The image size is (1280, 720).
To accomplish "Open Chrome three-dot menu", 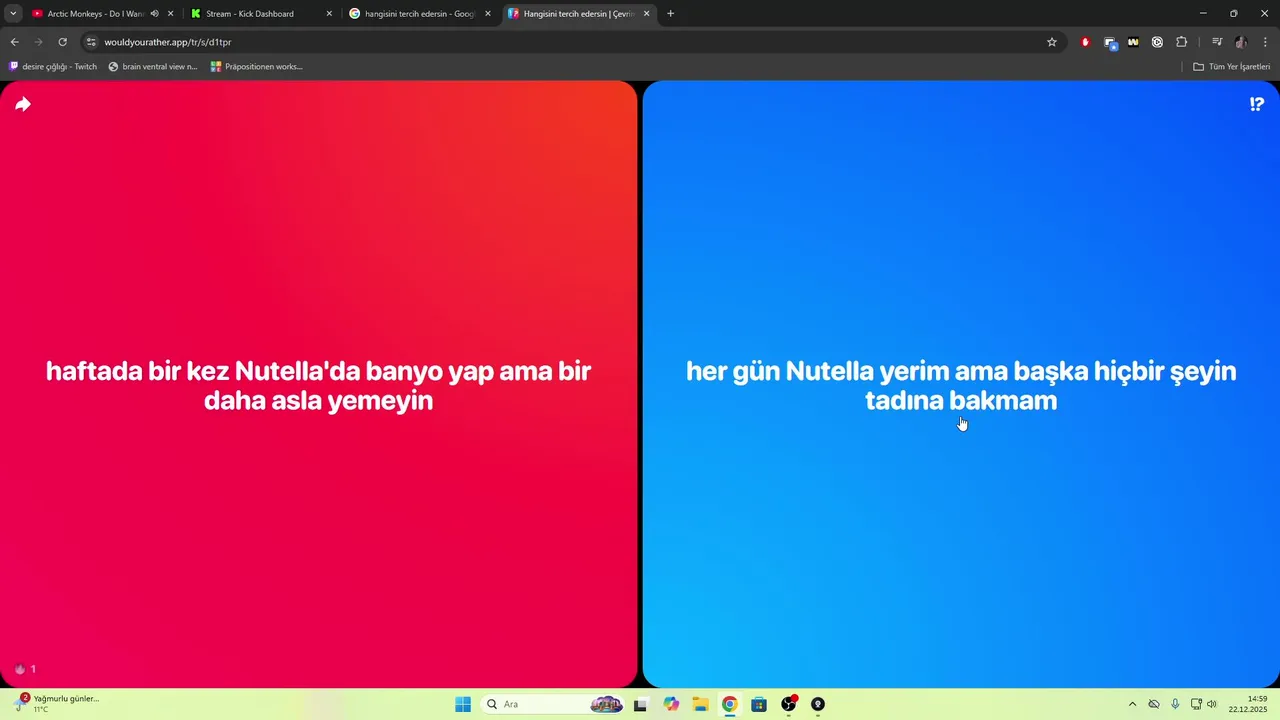I will [1266, 42].
